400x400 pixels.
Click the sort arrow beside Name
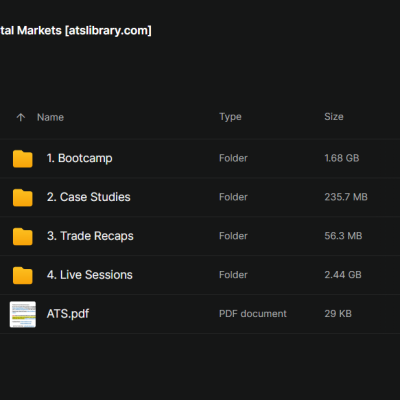pyautogui.click(x=21, y=117)
